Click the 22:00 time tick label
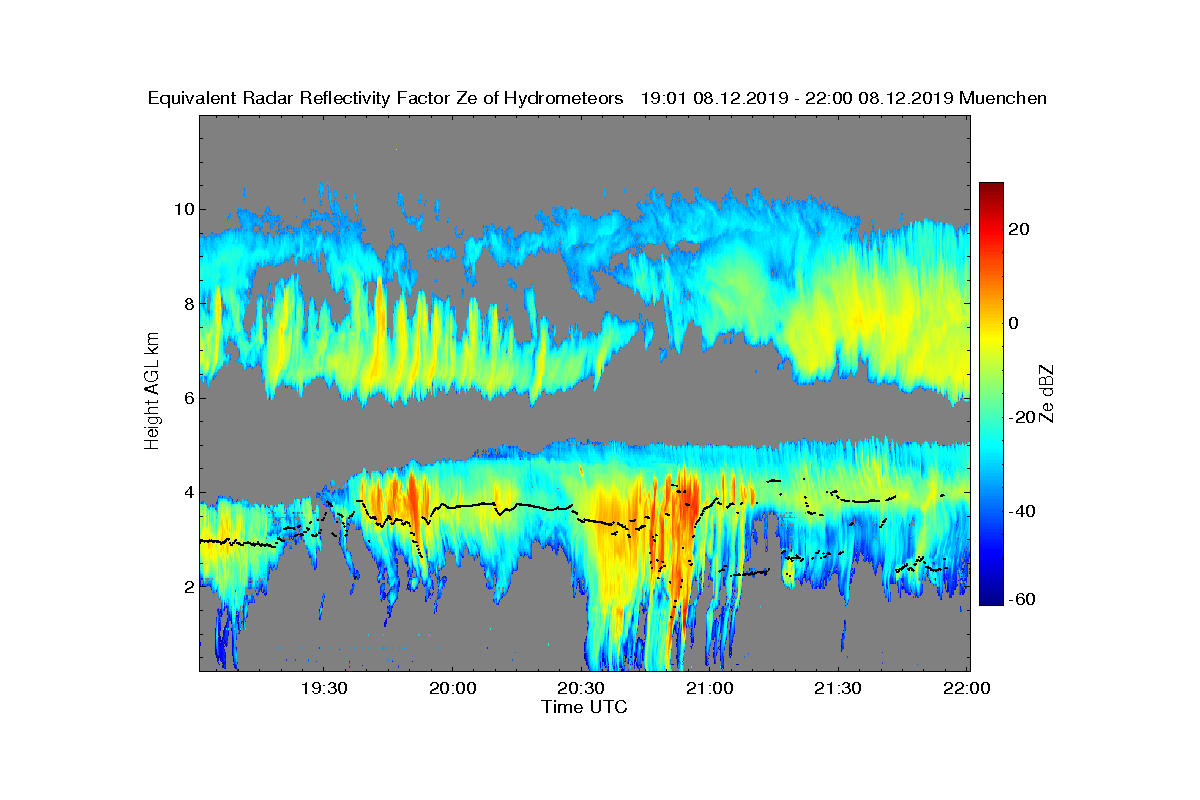 pyautogui.click(x=967, y=689)
